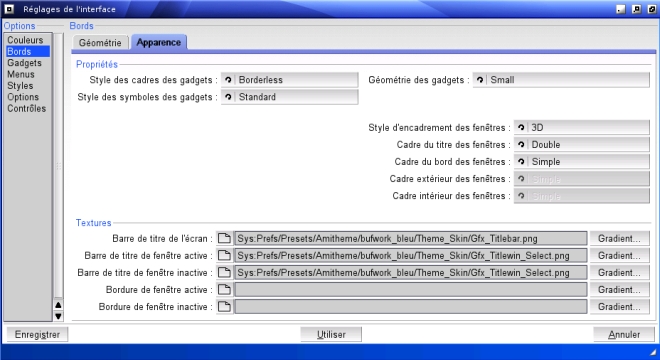The image size is (660, 360).
Task: Cycle Géométrie des gadgets set to Small
Action: tap(561, 80)
